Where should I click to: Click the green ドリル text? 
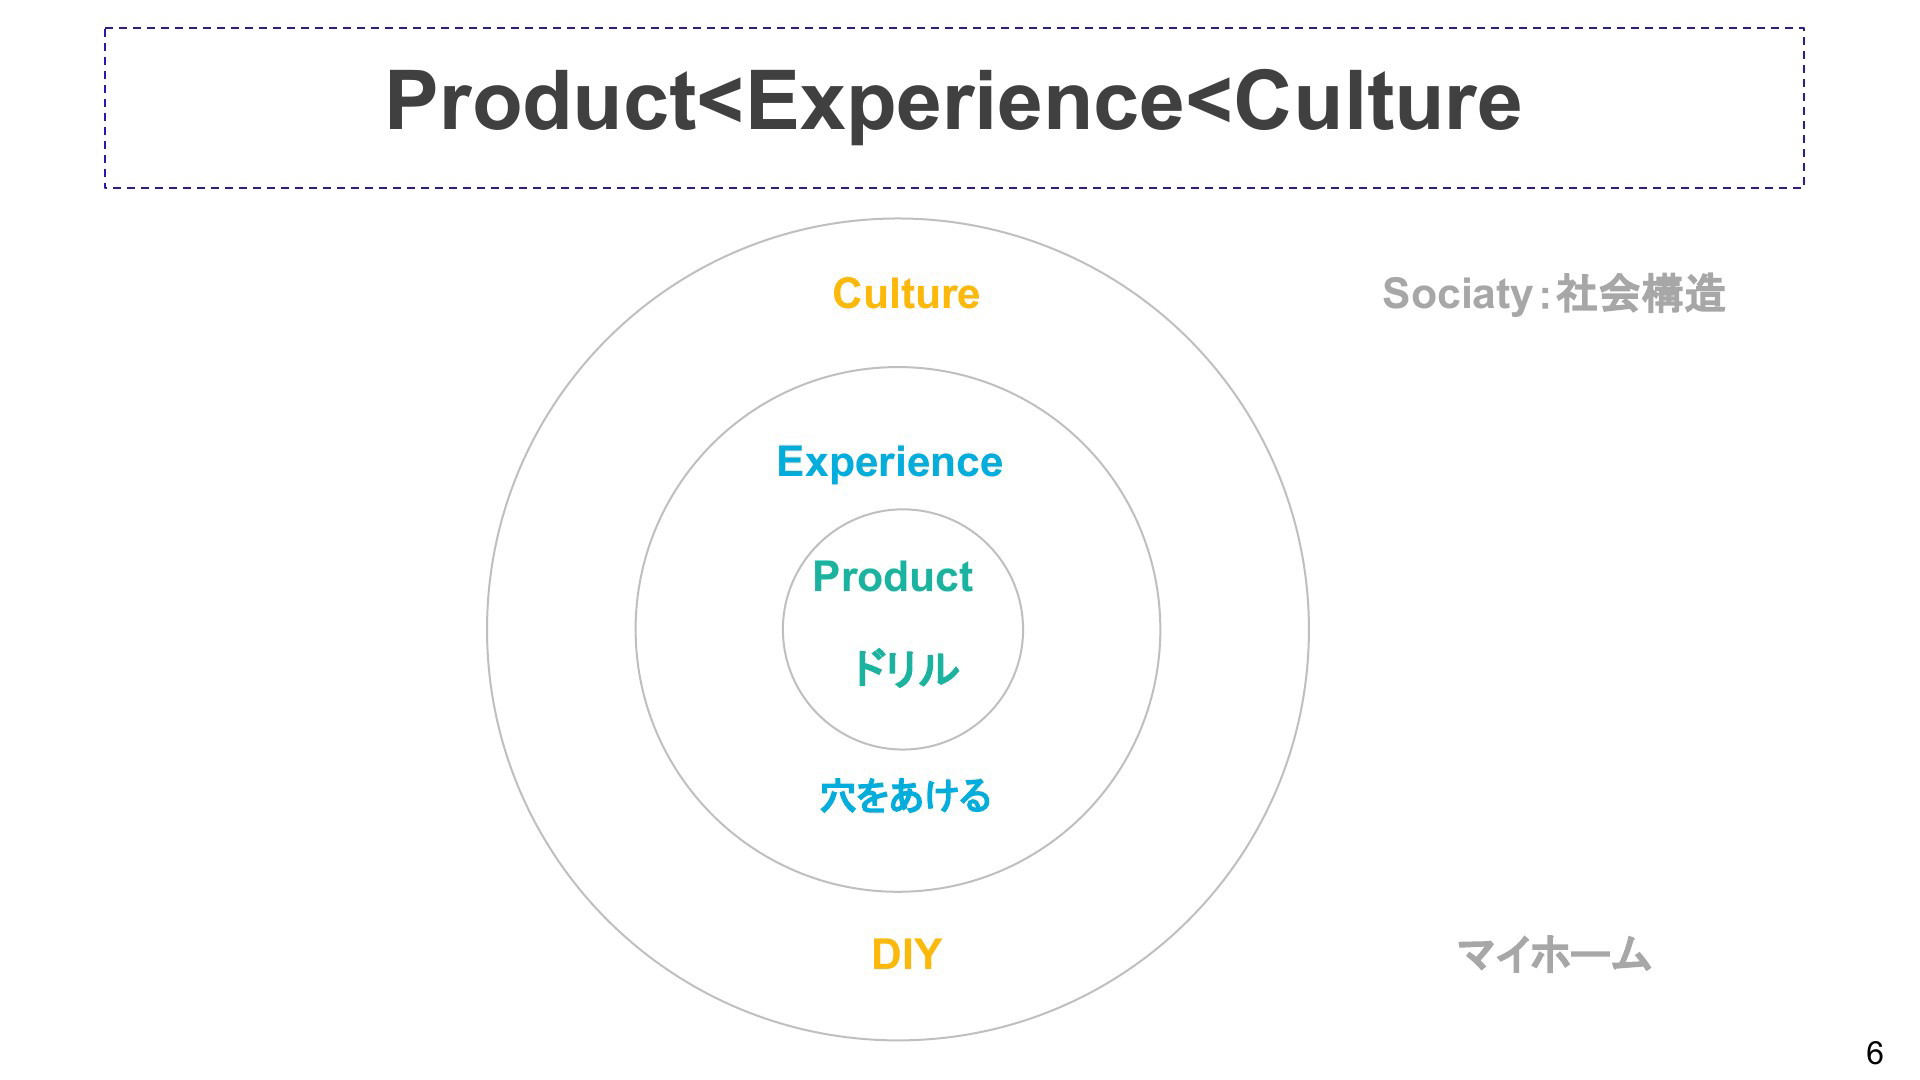point(905,669)
